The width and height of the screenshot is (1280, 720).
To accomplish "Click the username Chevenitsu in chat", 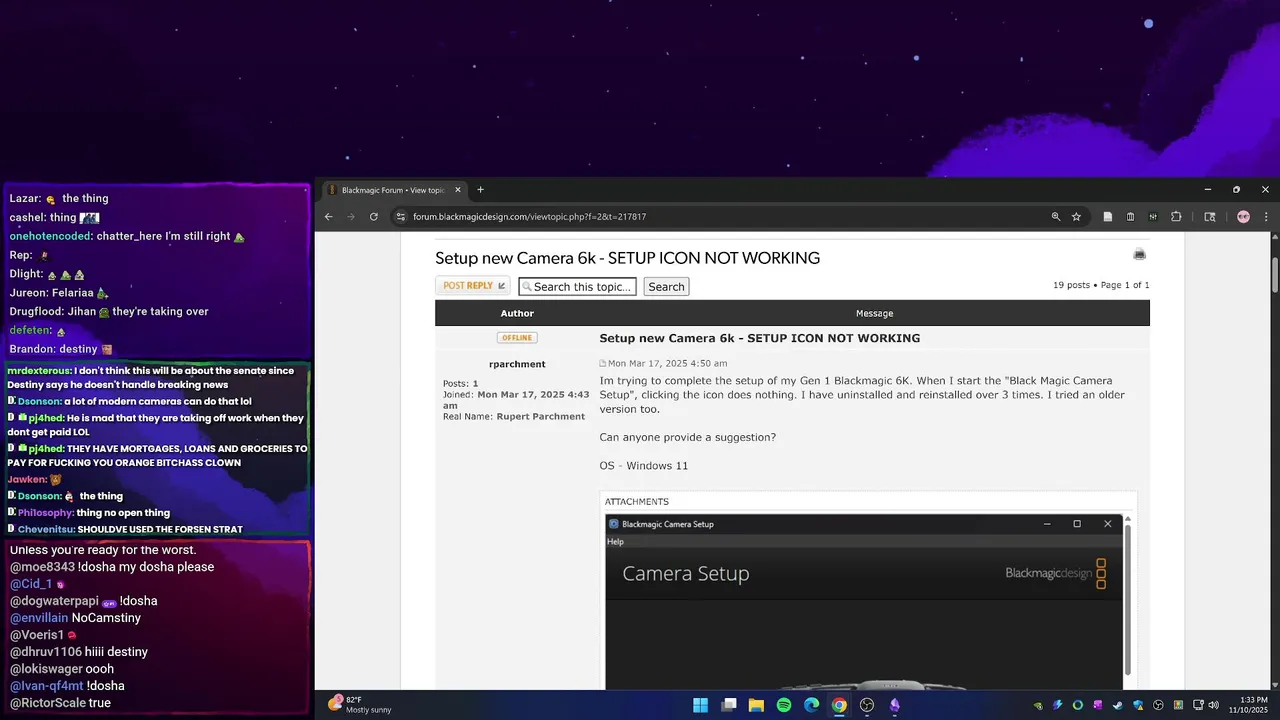I will tap(46, 529).
